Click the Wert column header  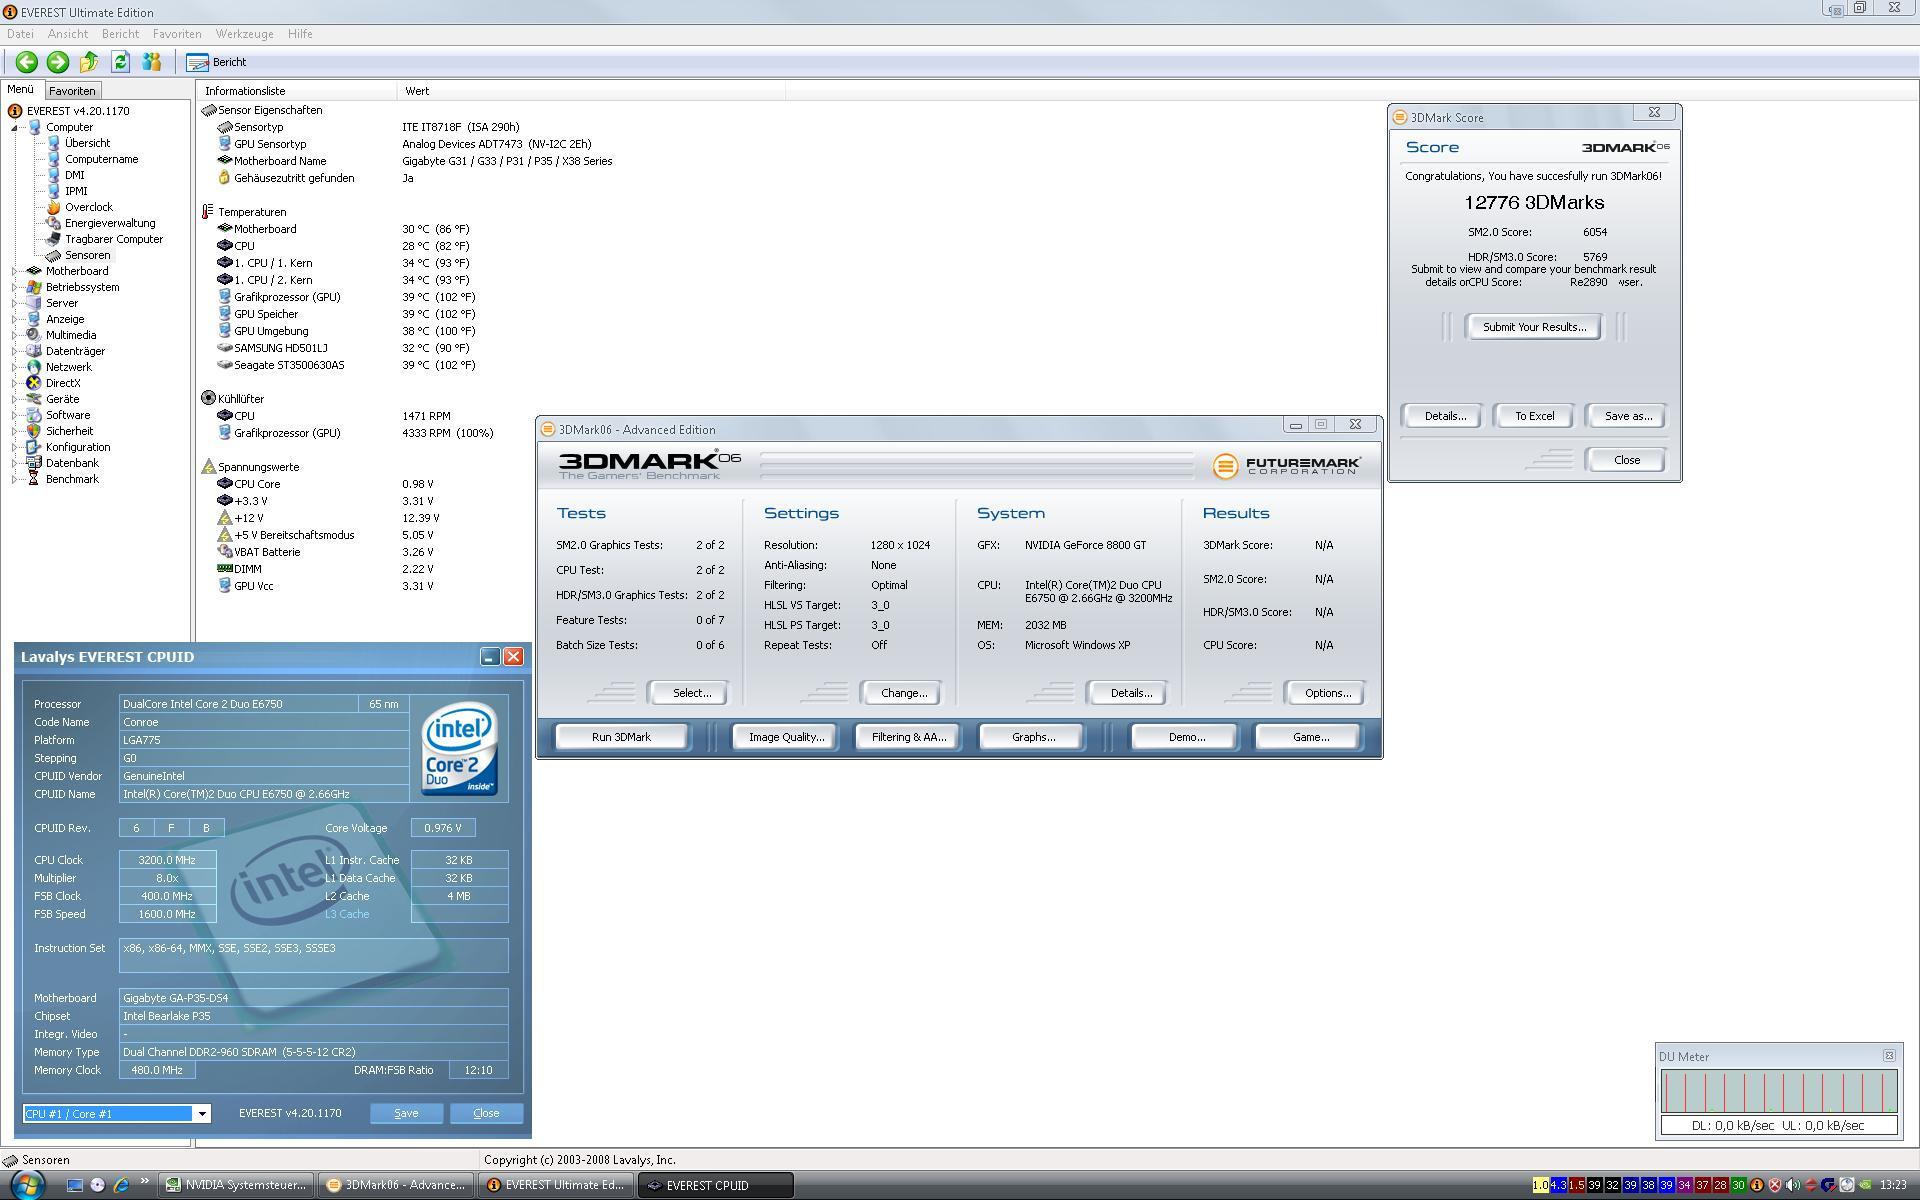590,91
